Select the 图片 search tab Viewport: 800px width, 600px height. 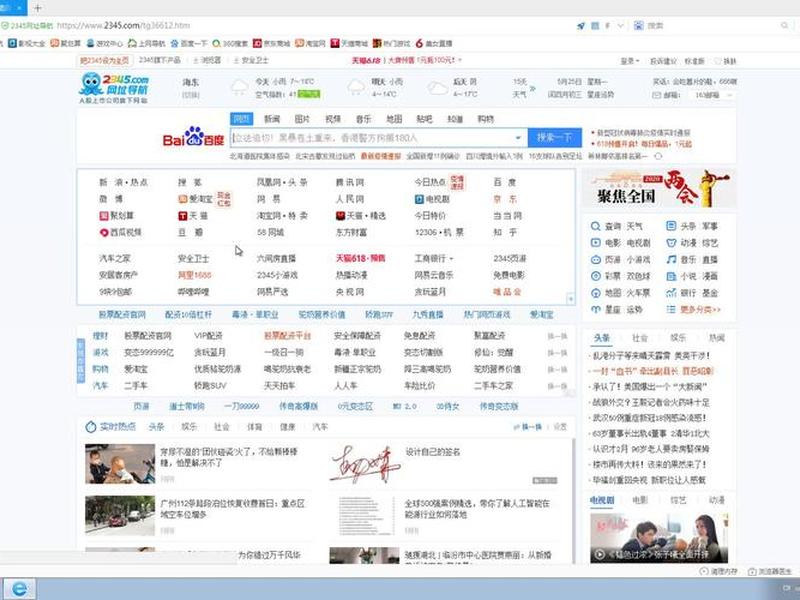302,119
